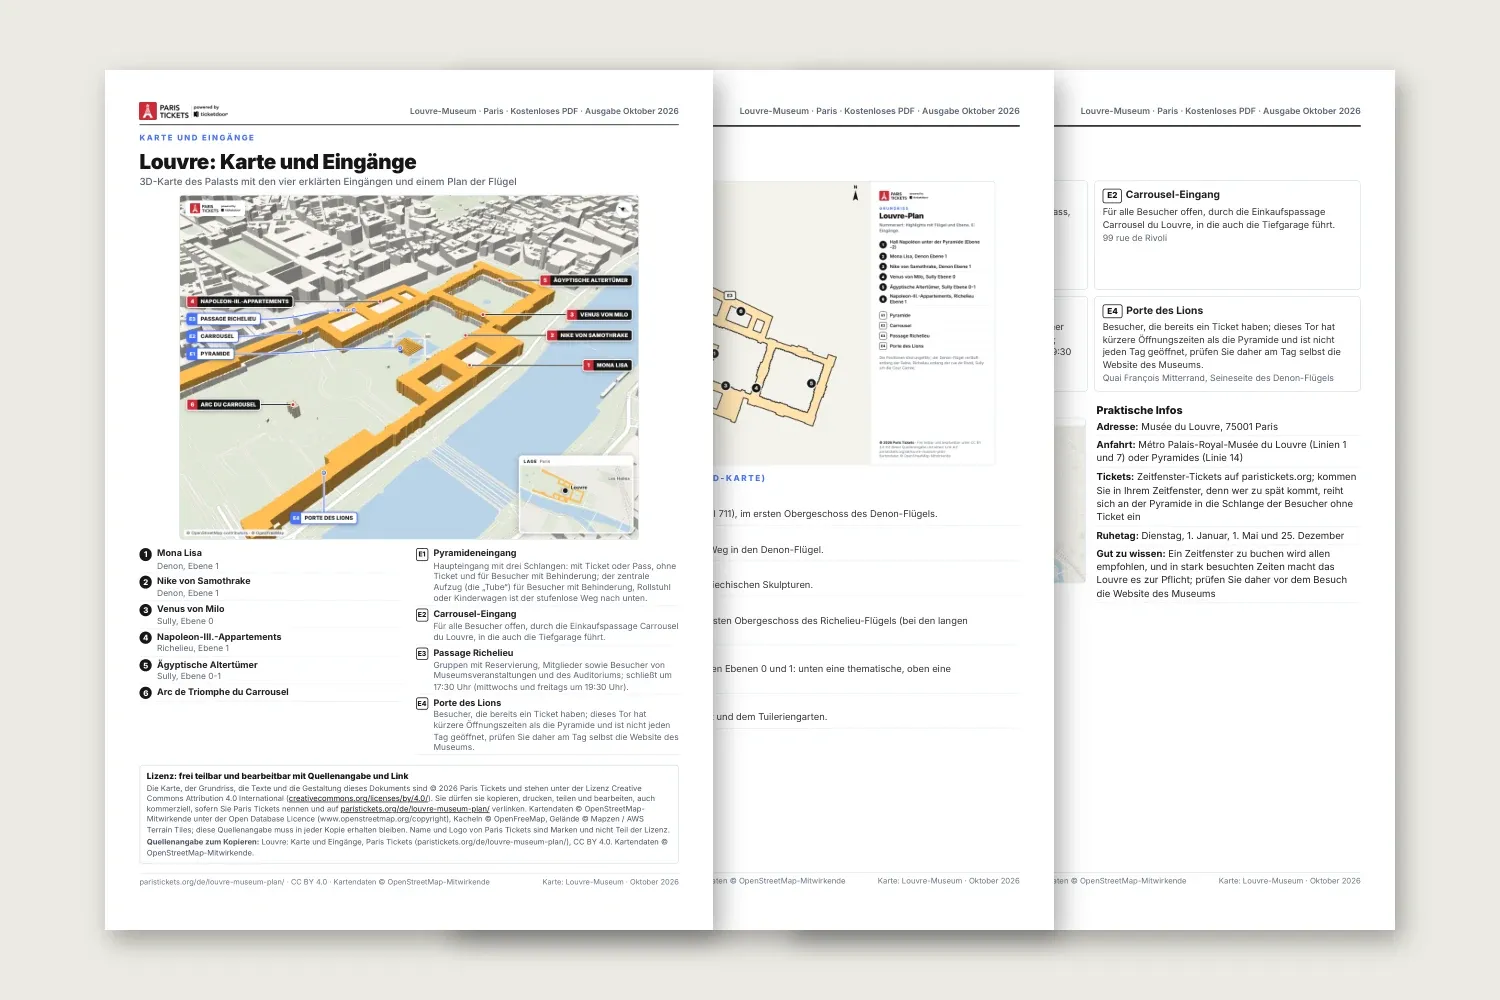Image resolution: width=1500 pixels, height=1000 pixels.
Task: Click the north arrow on the middle page floor plan
Action: point(855,193)
